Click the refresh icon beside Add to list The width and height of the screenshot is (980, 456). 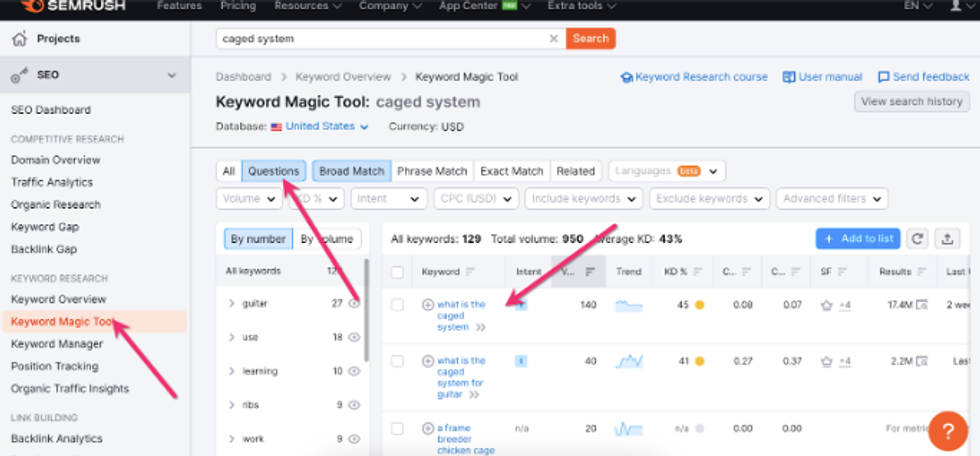[x=917, y=239]
